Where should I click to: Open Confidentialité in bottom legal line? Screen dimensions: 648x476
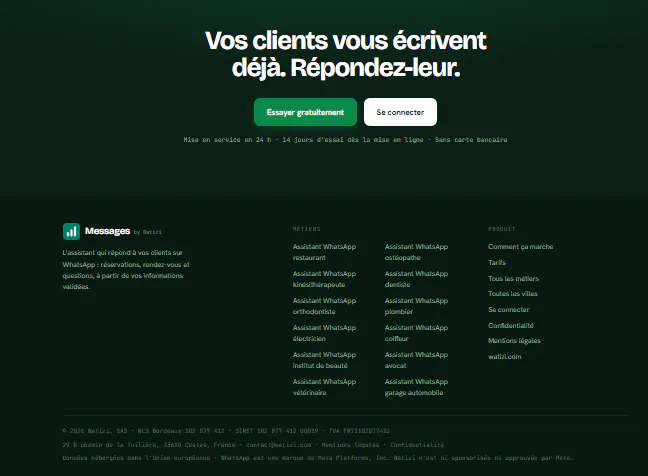(417, 445)
